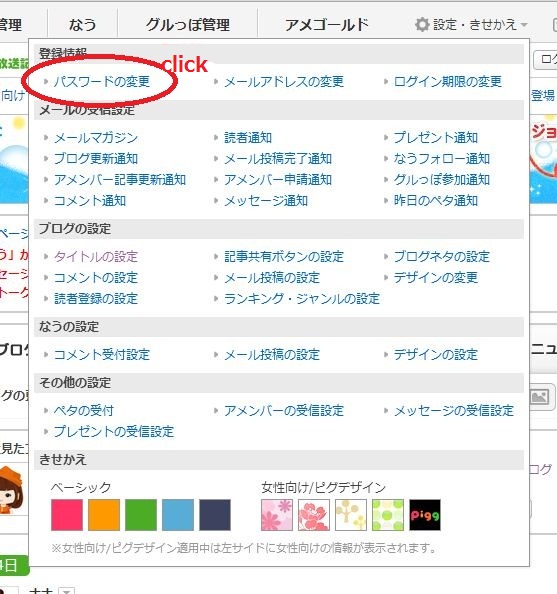Click the パスワードの変更 link
This screenshot has width=557, height=594.
pyautogui.click(x=102, y=81)
